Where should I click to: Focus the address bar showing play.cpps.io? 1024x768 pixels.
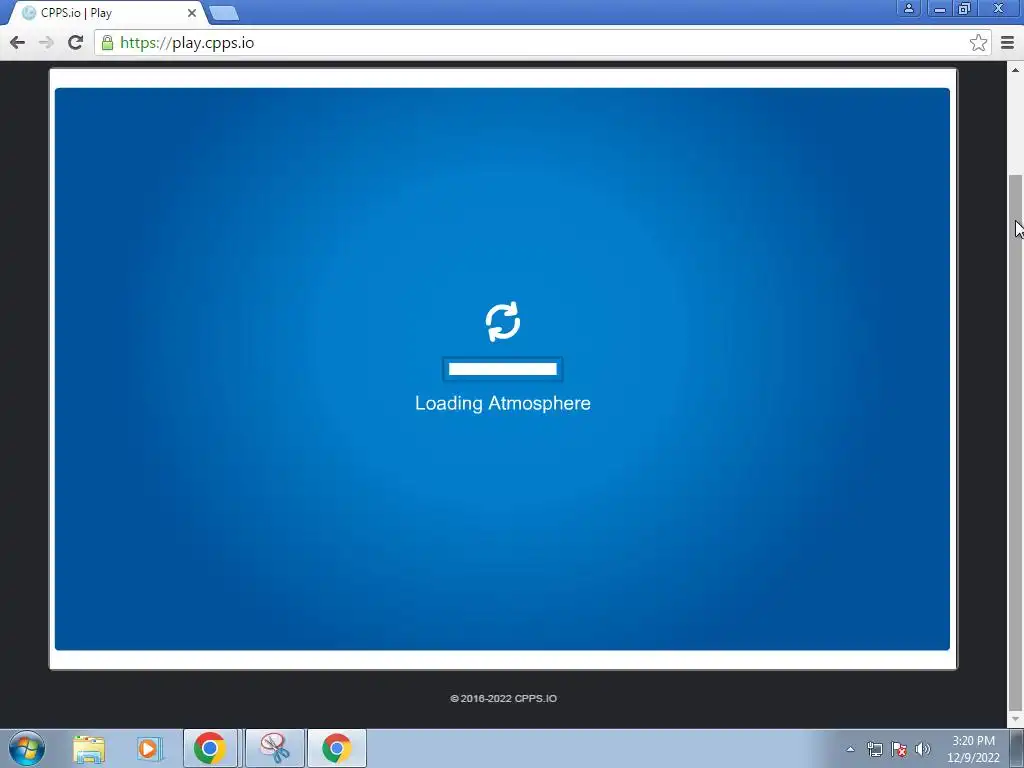542,43
